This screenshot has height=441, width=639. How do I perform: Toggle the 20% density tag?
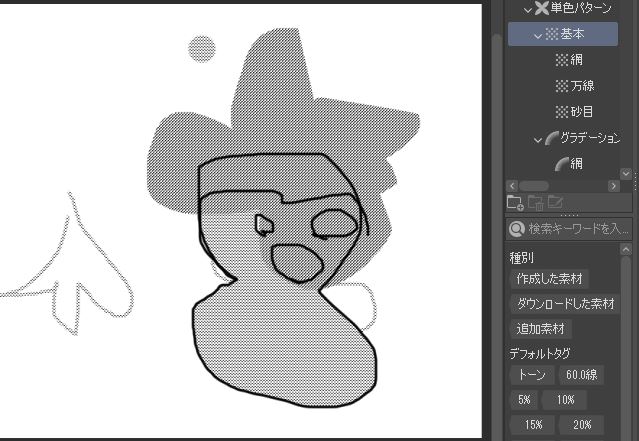click(x=582, y=425)
